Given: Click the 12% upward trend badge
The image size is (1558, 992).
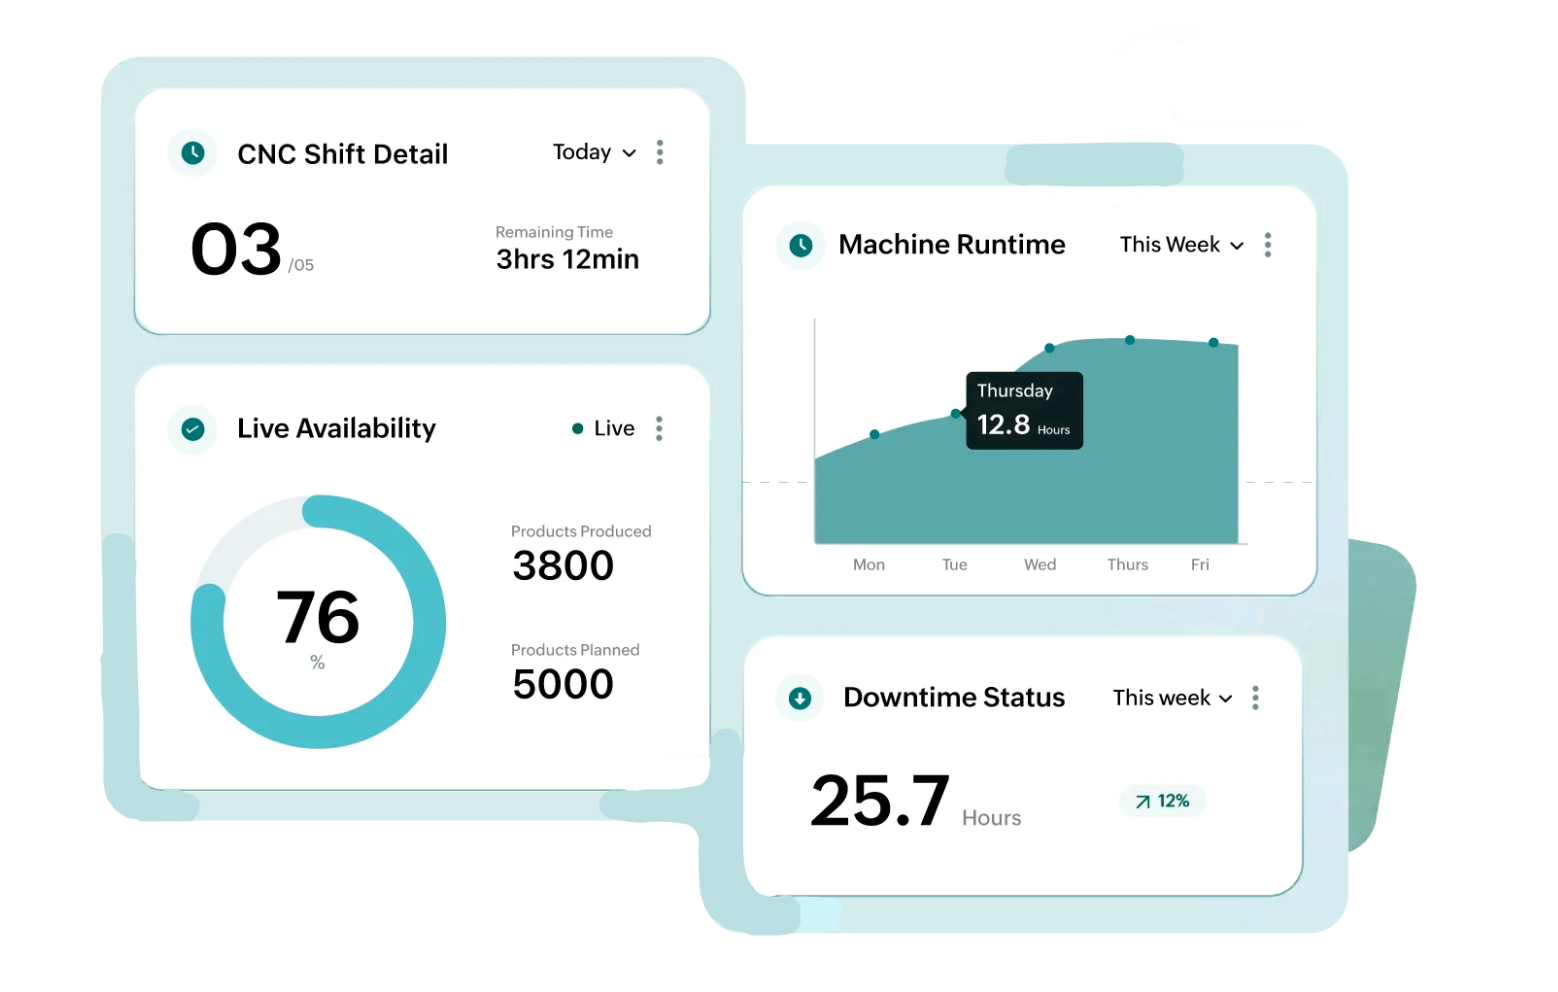Looking at the screenshot, I should pos(1163,801).
